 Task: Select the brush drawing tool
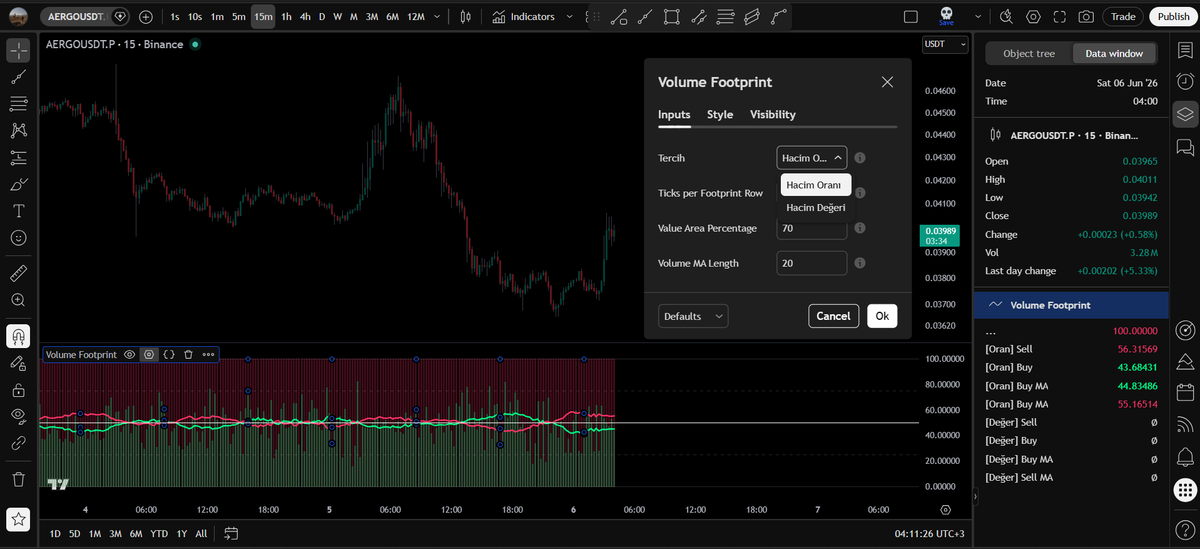tap(18, 184)
